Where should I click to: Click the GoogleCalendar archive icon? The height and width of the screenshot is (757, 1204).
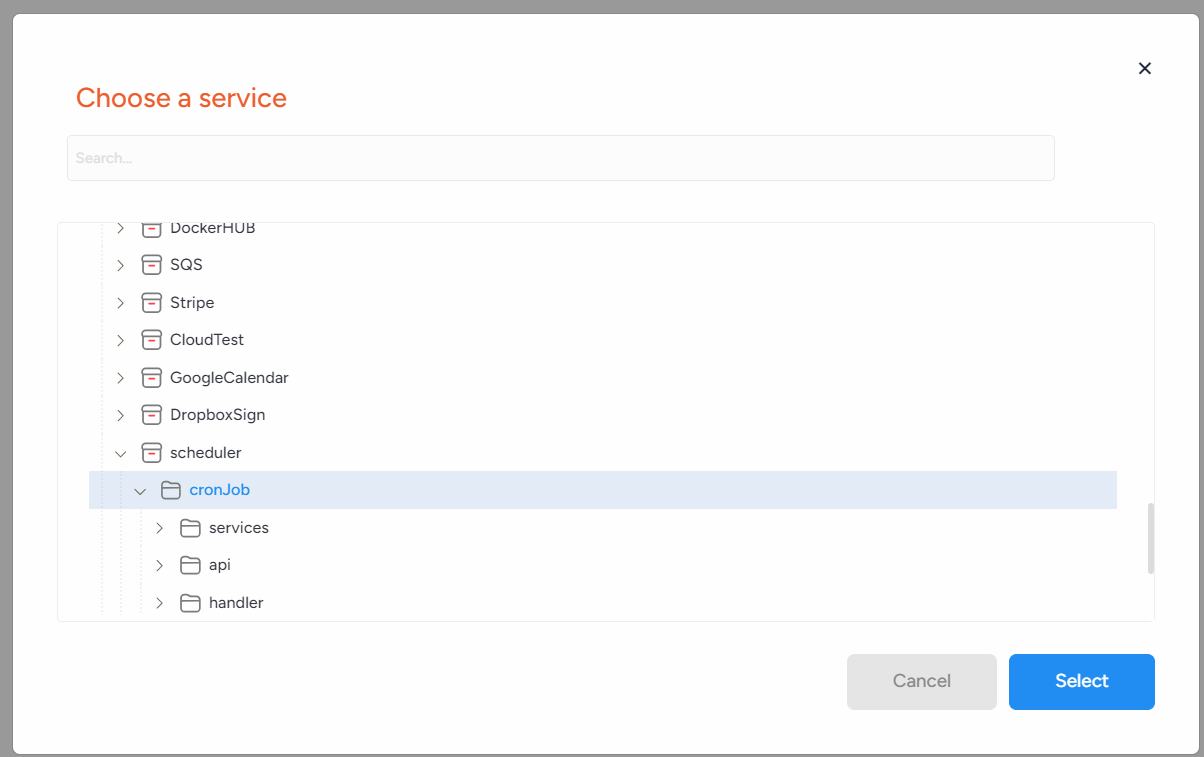coord(151,378)
